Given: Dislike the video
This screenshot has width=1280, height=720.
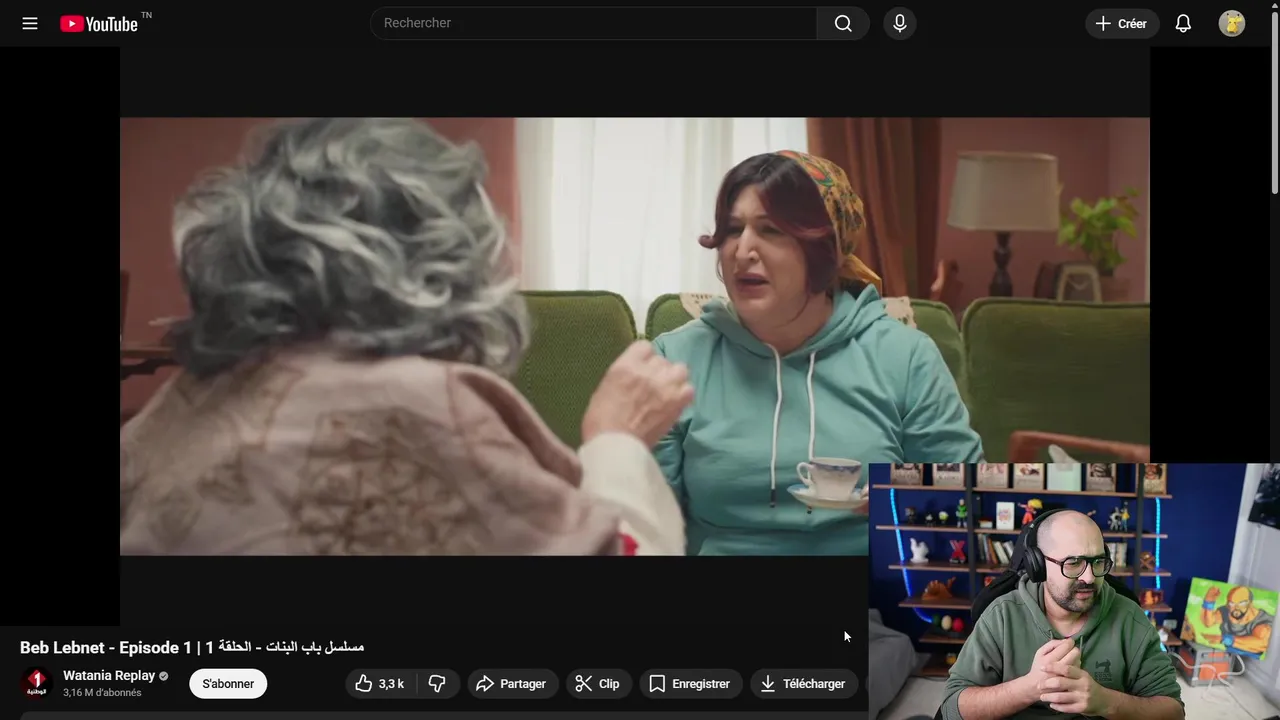Looking at the screenshot, I should 437,684.
